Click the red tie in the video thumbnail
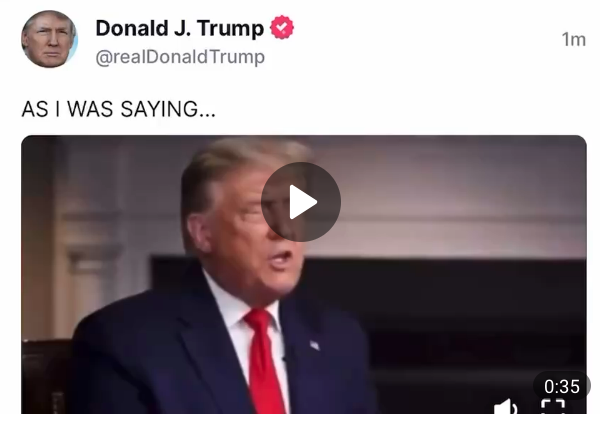This screenshot has height=429, width=600. (x=264, y=360)
